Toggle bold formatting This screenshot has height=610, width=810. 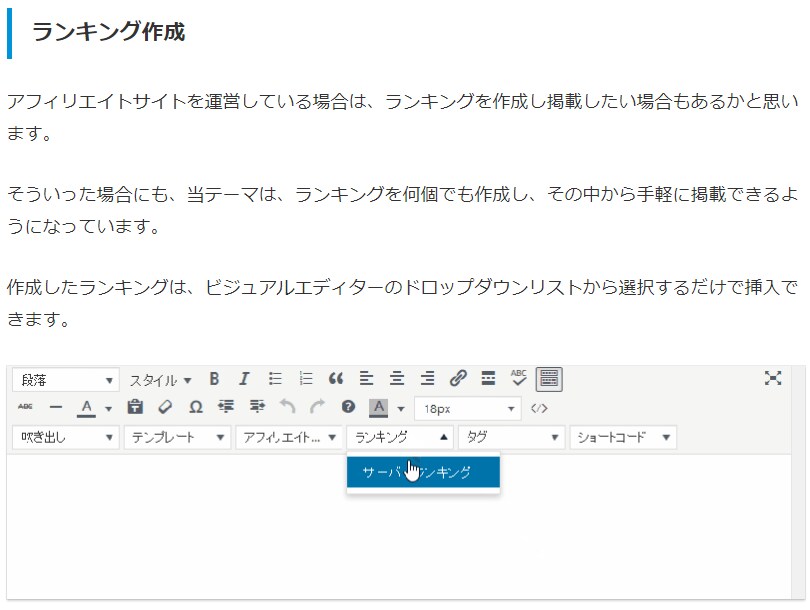pos(214,379)
